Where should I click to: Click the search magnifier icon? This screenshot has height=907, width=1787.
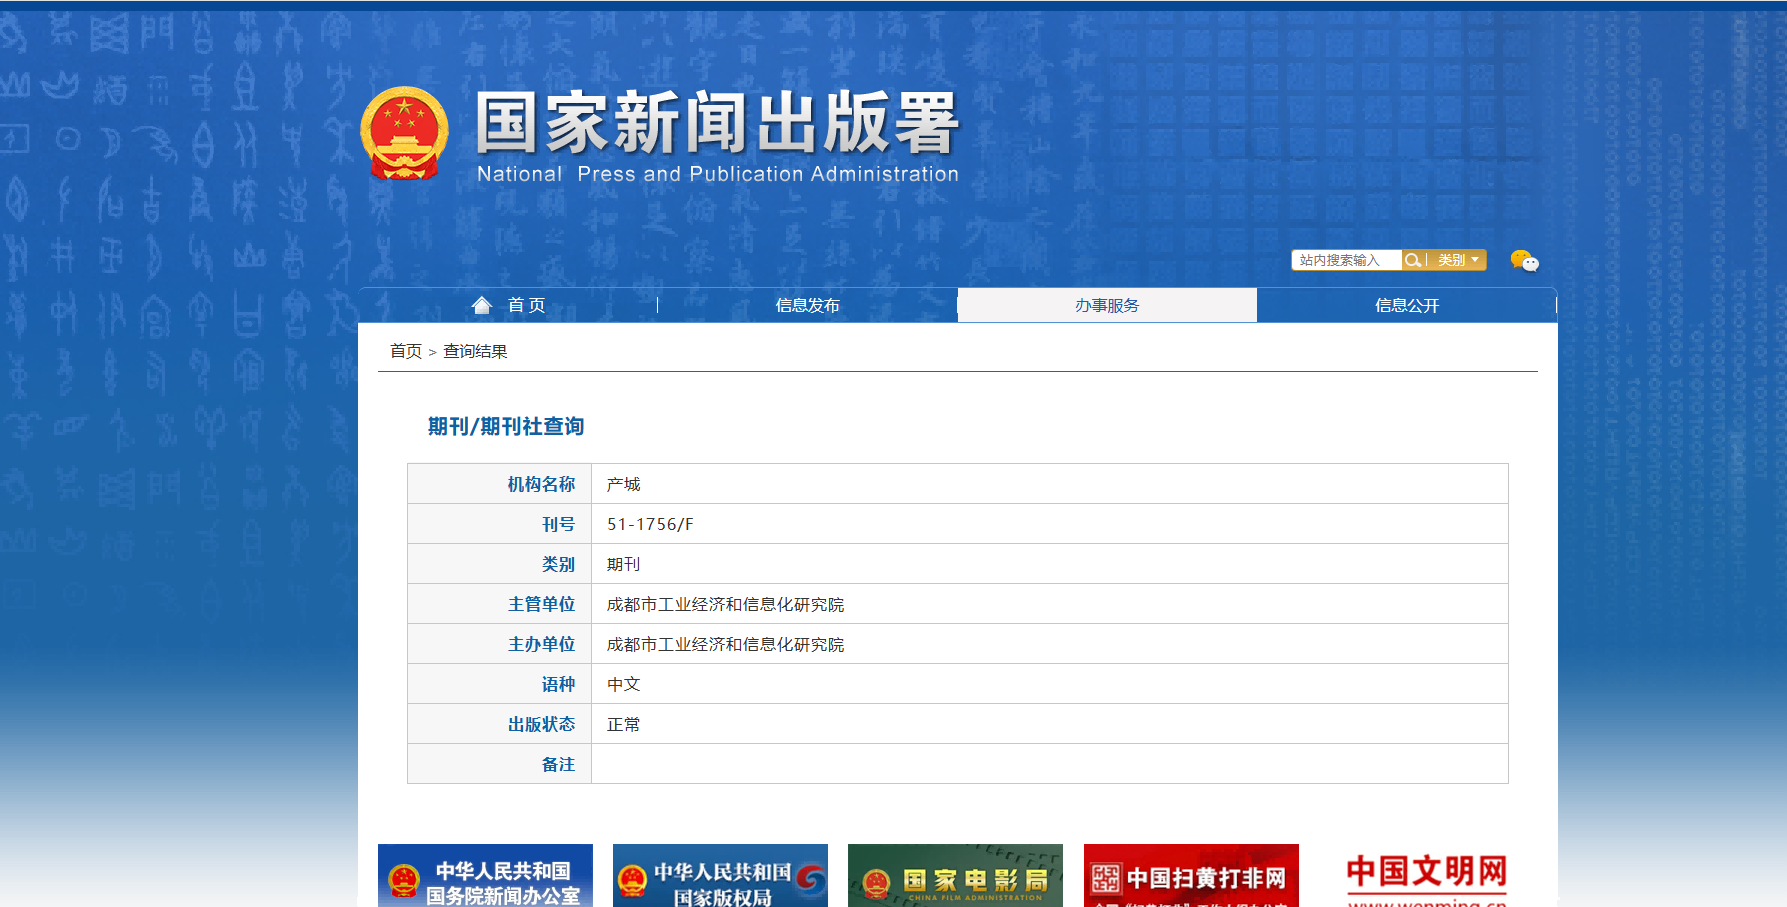coord(1413,260)
